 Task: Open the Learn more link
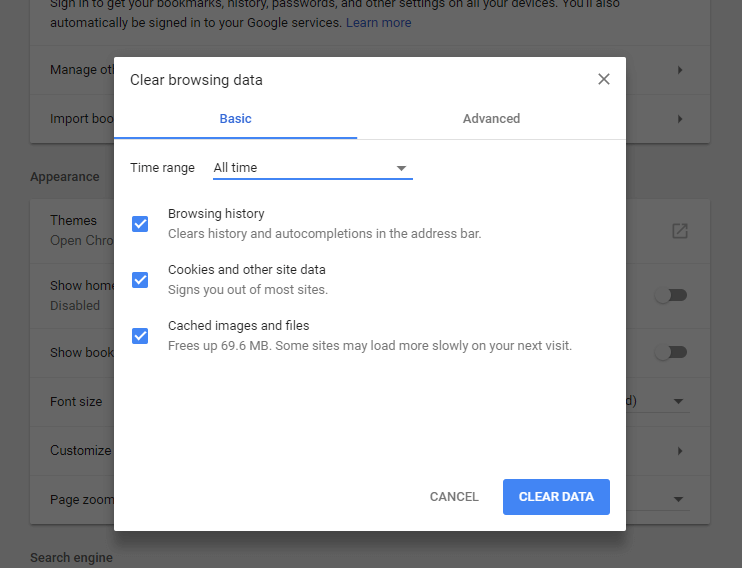378,23
